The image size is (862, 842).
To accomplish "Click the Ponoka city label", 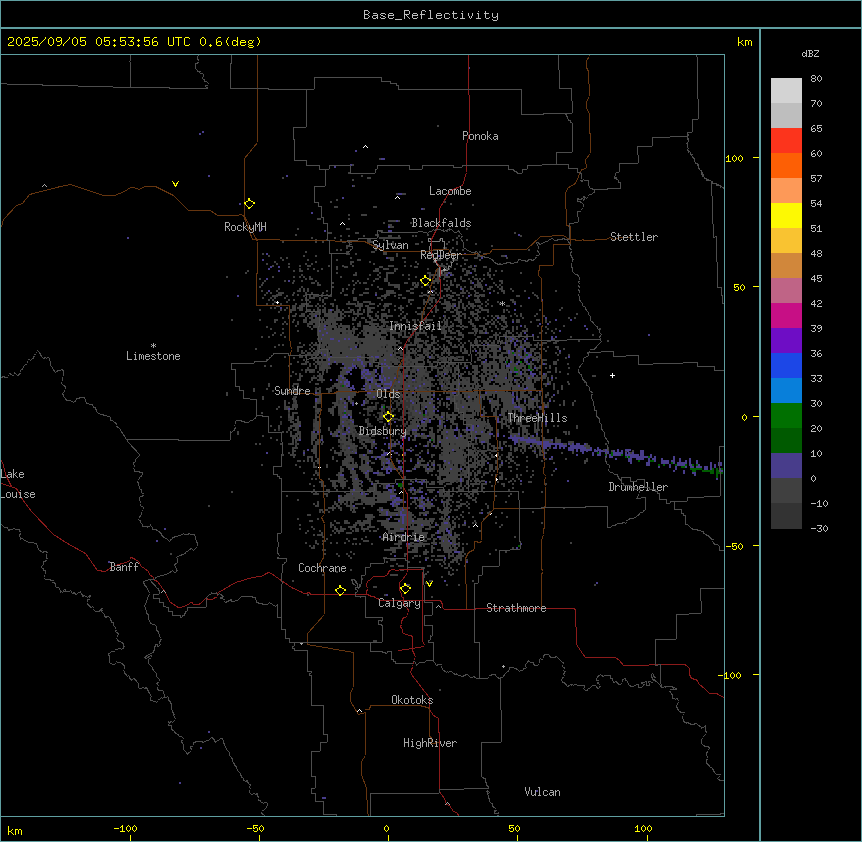I will click(480, 136).
